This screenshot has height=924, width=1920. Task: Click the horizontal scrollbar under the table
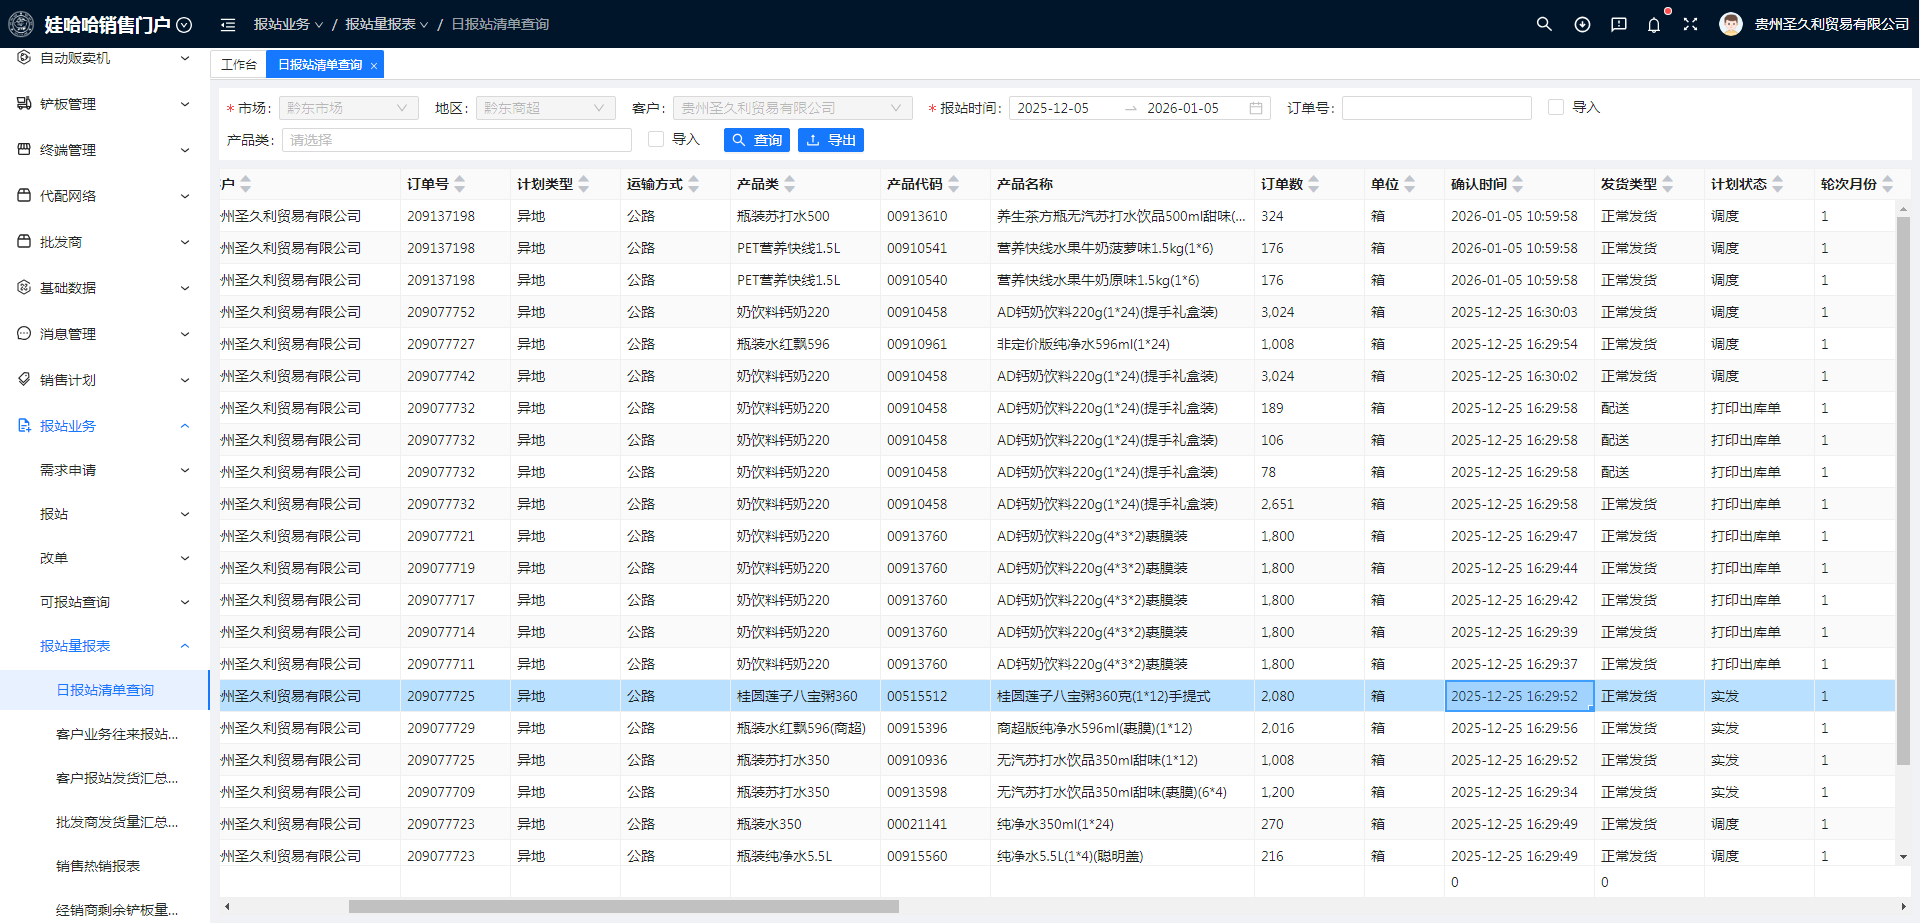(623, 907)
